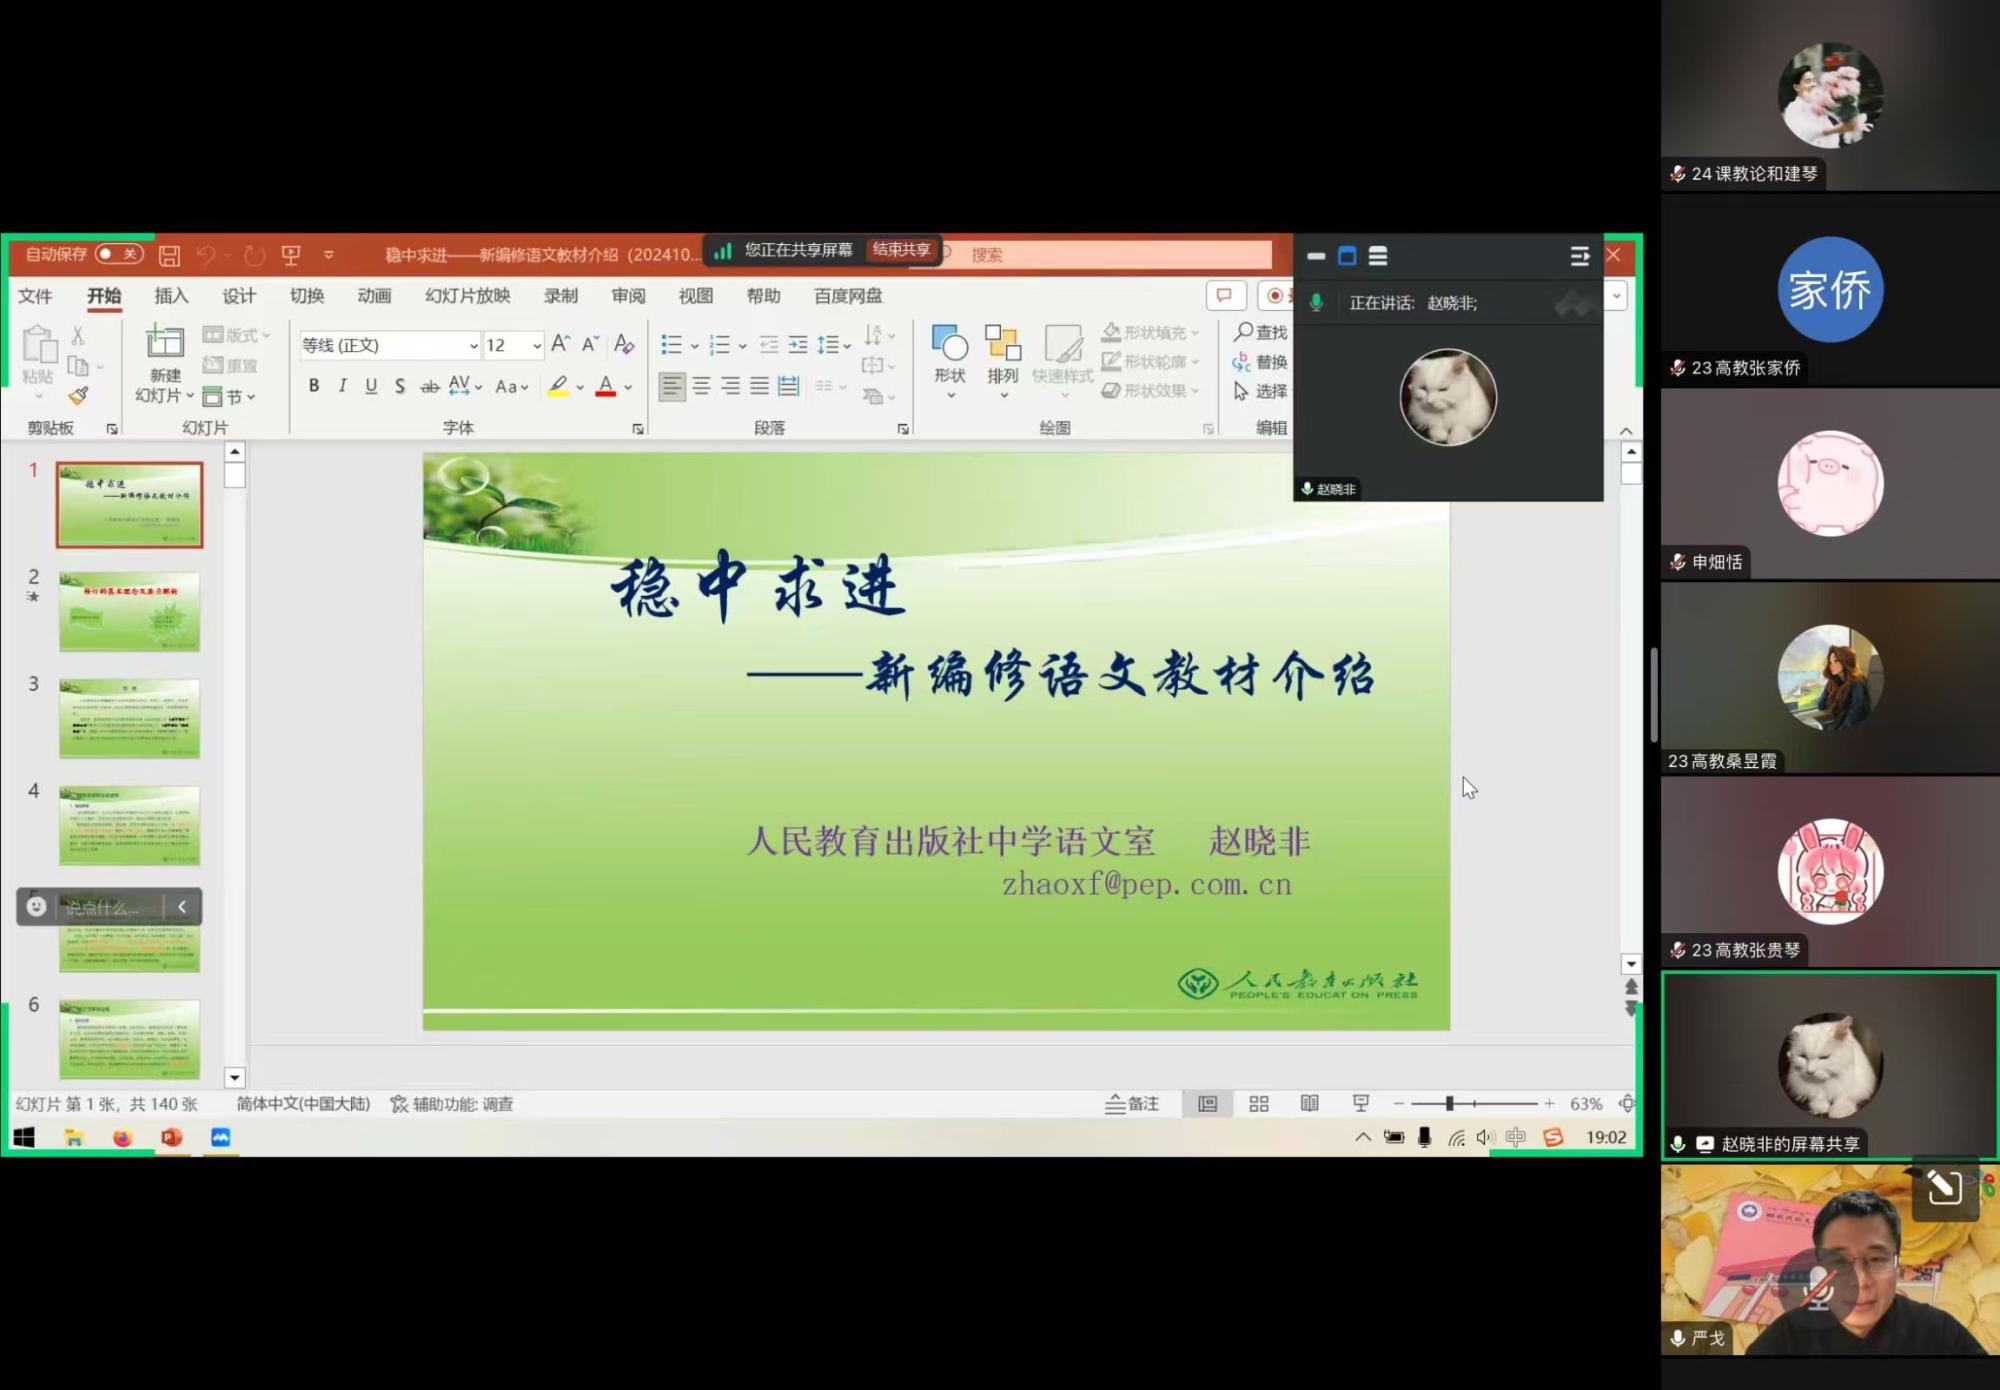Open Firefox from the taskbar
The image size is (2000, 1390).
pyautogui.click(x=122, y=1137)
